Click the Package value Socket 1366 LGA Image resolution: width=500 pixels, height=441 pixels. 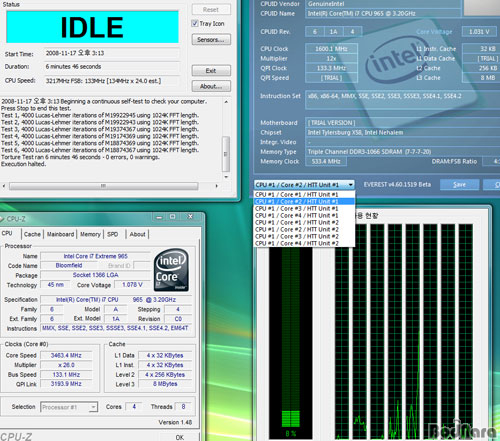point(95,275)
